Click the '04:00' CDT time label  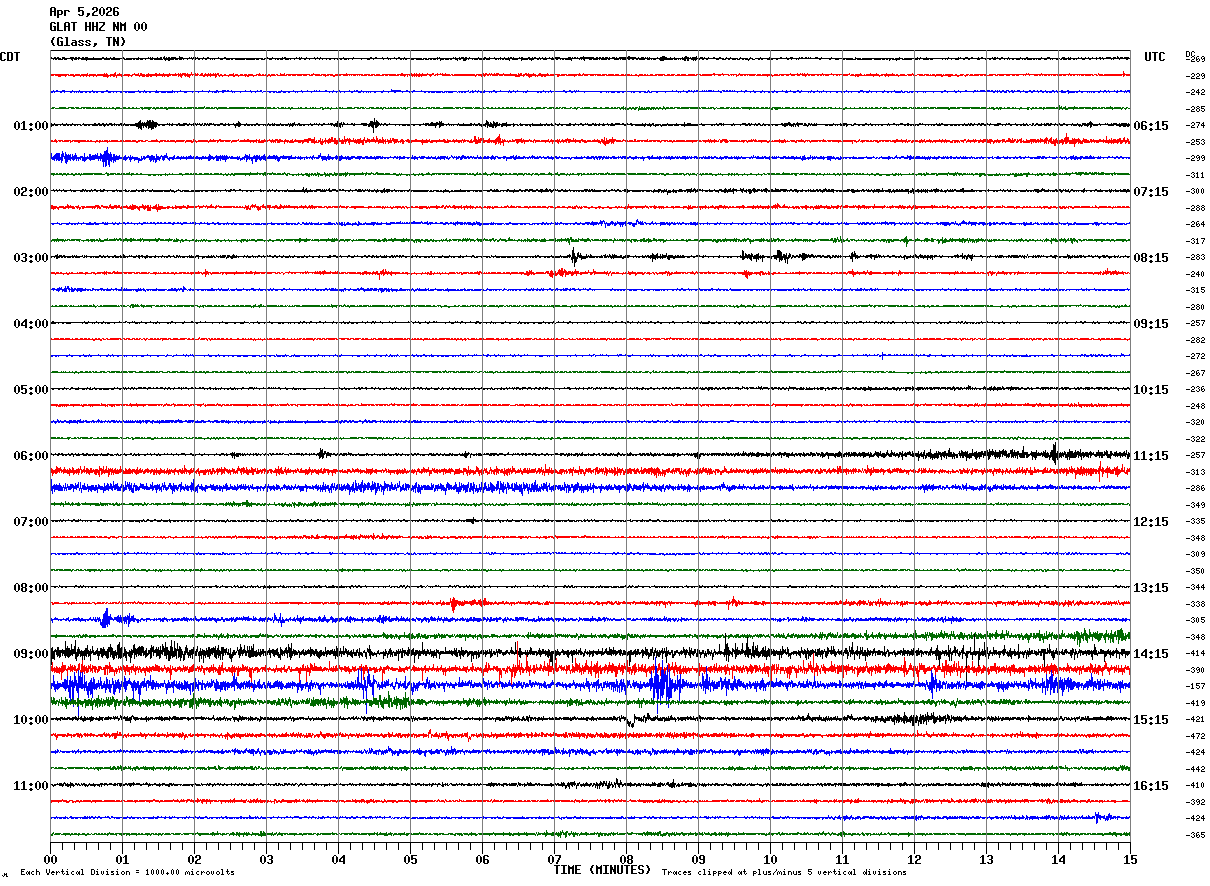(31, 324)
